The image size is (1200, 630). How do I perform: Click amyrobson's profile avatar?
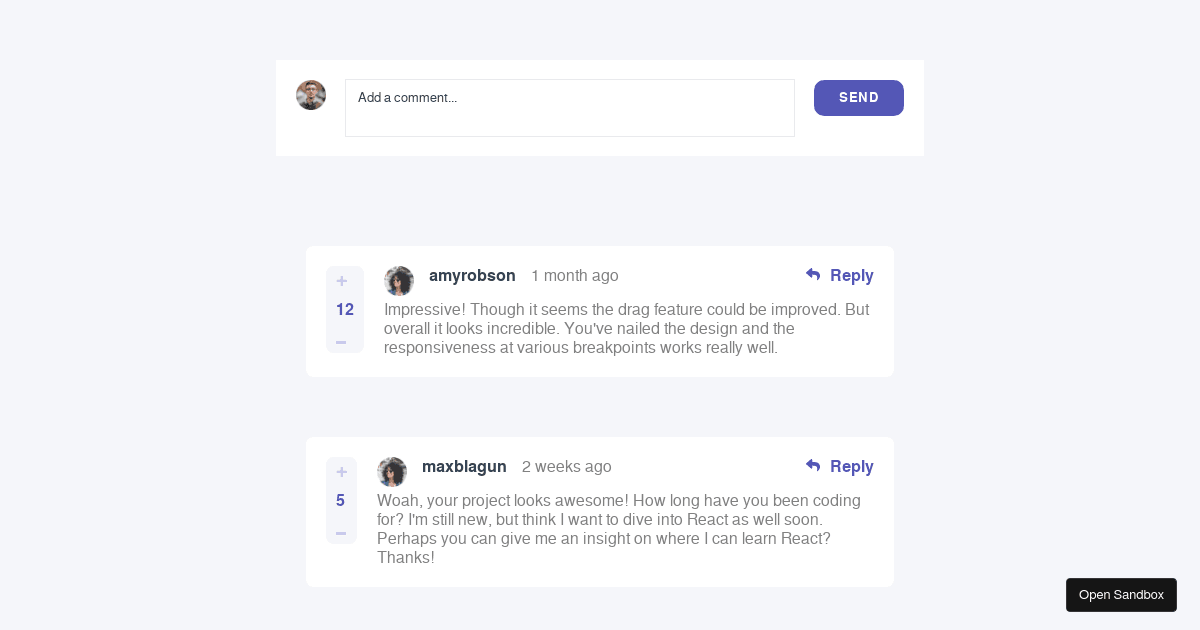click(x=399, y=281)
